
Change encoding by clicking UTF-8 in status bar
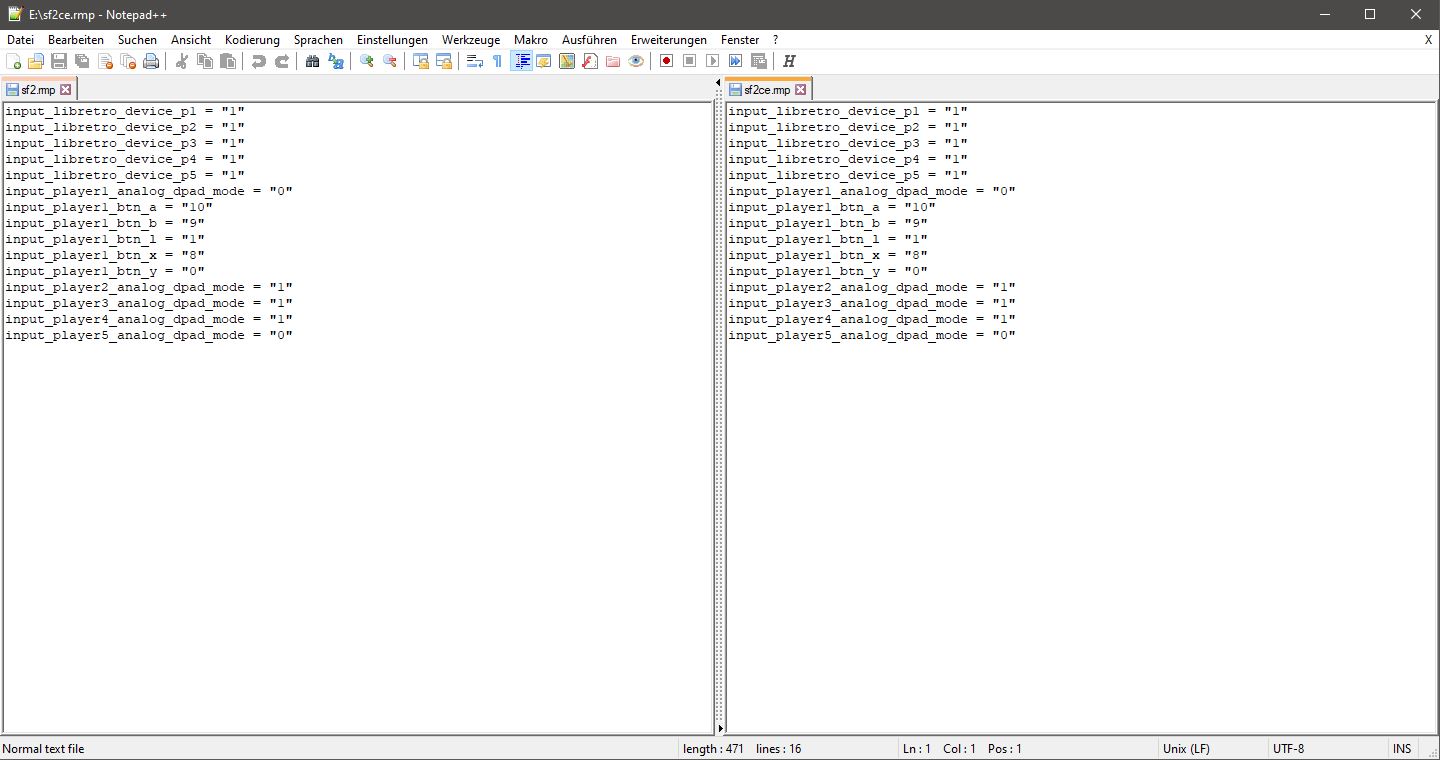click(x=1290, y=748)
